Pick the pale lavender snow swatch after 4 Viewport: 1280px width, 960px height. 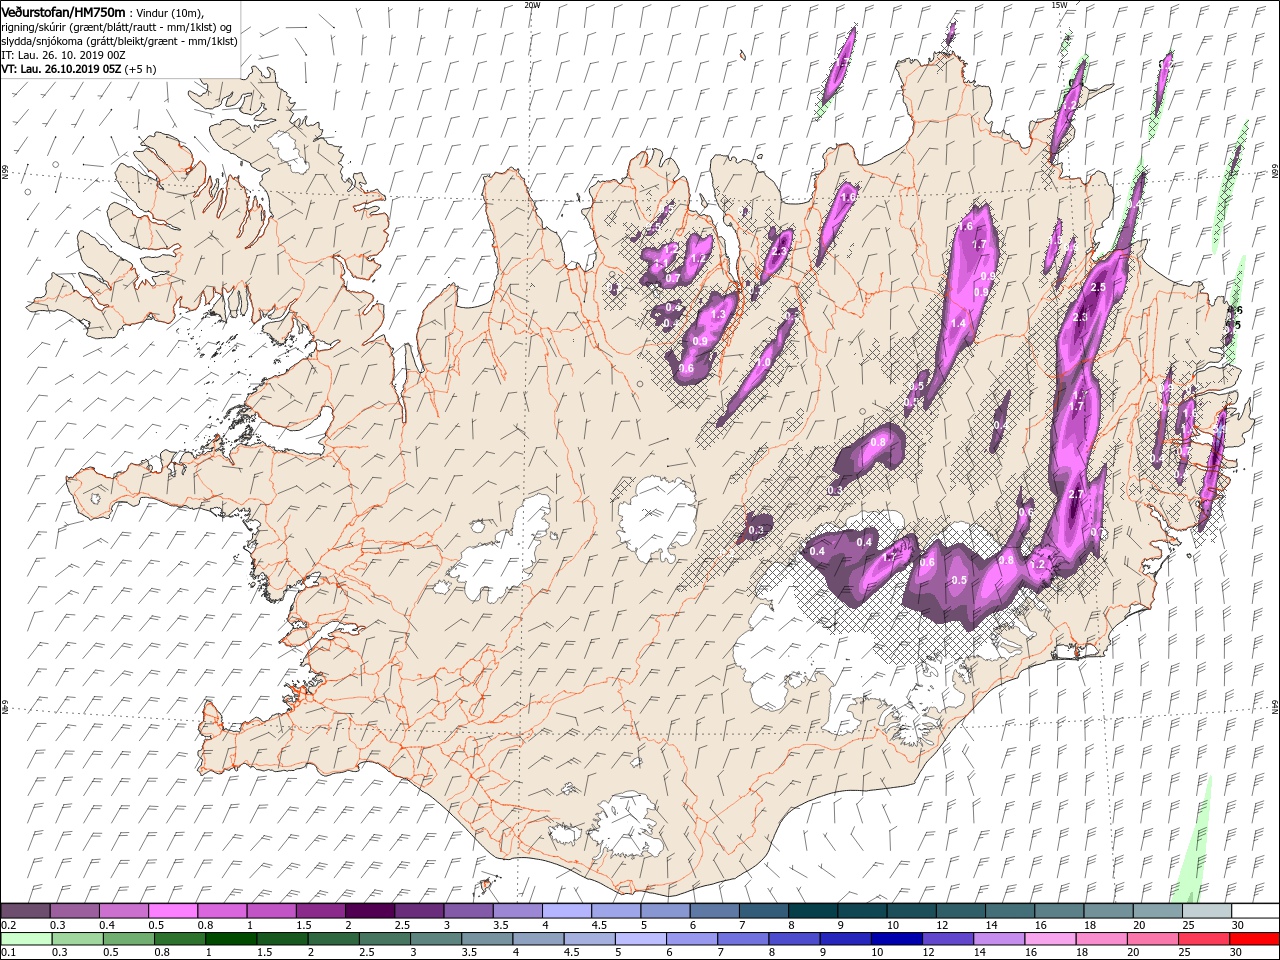(567, 911)
